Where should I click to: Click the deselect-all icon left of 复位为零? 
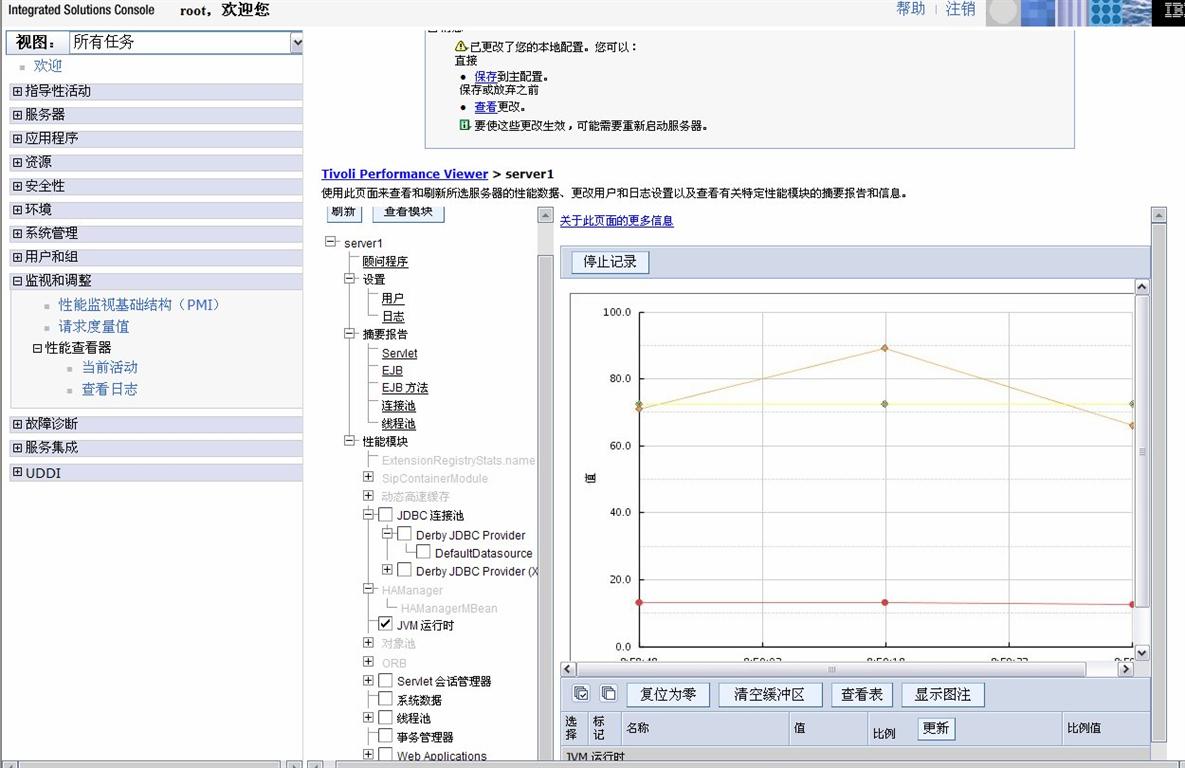(608, 694)
